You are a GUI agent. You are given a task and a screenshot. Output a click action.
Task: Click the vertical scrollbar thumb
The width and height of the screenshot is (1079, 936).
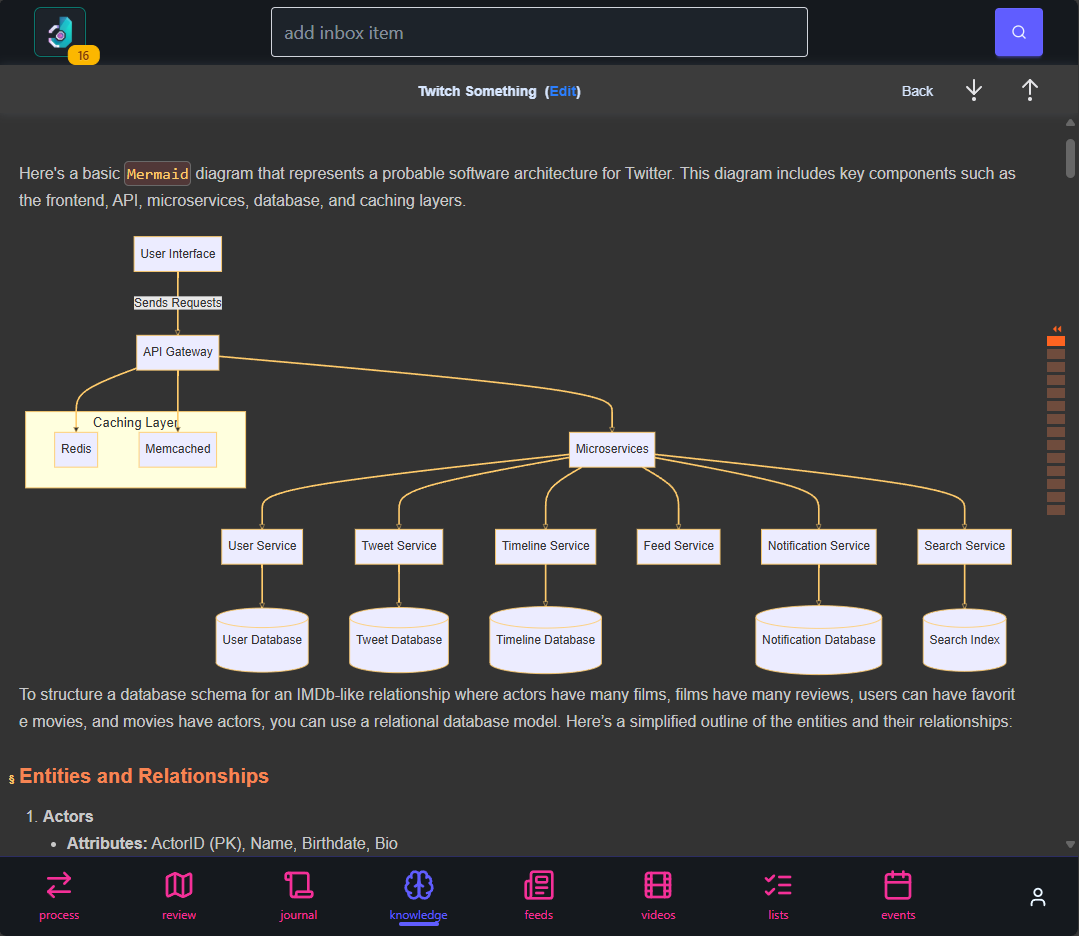[x=1070, y=158]
